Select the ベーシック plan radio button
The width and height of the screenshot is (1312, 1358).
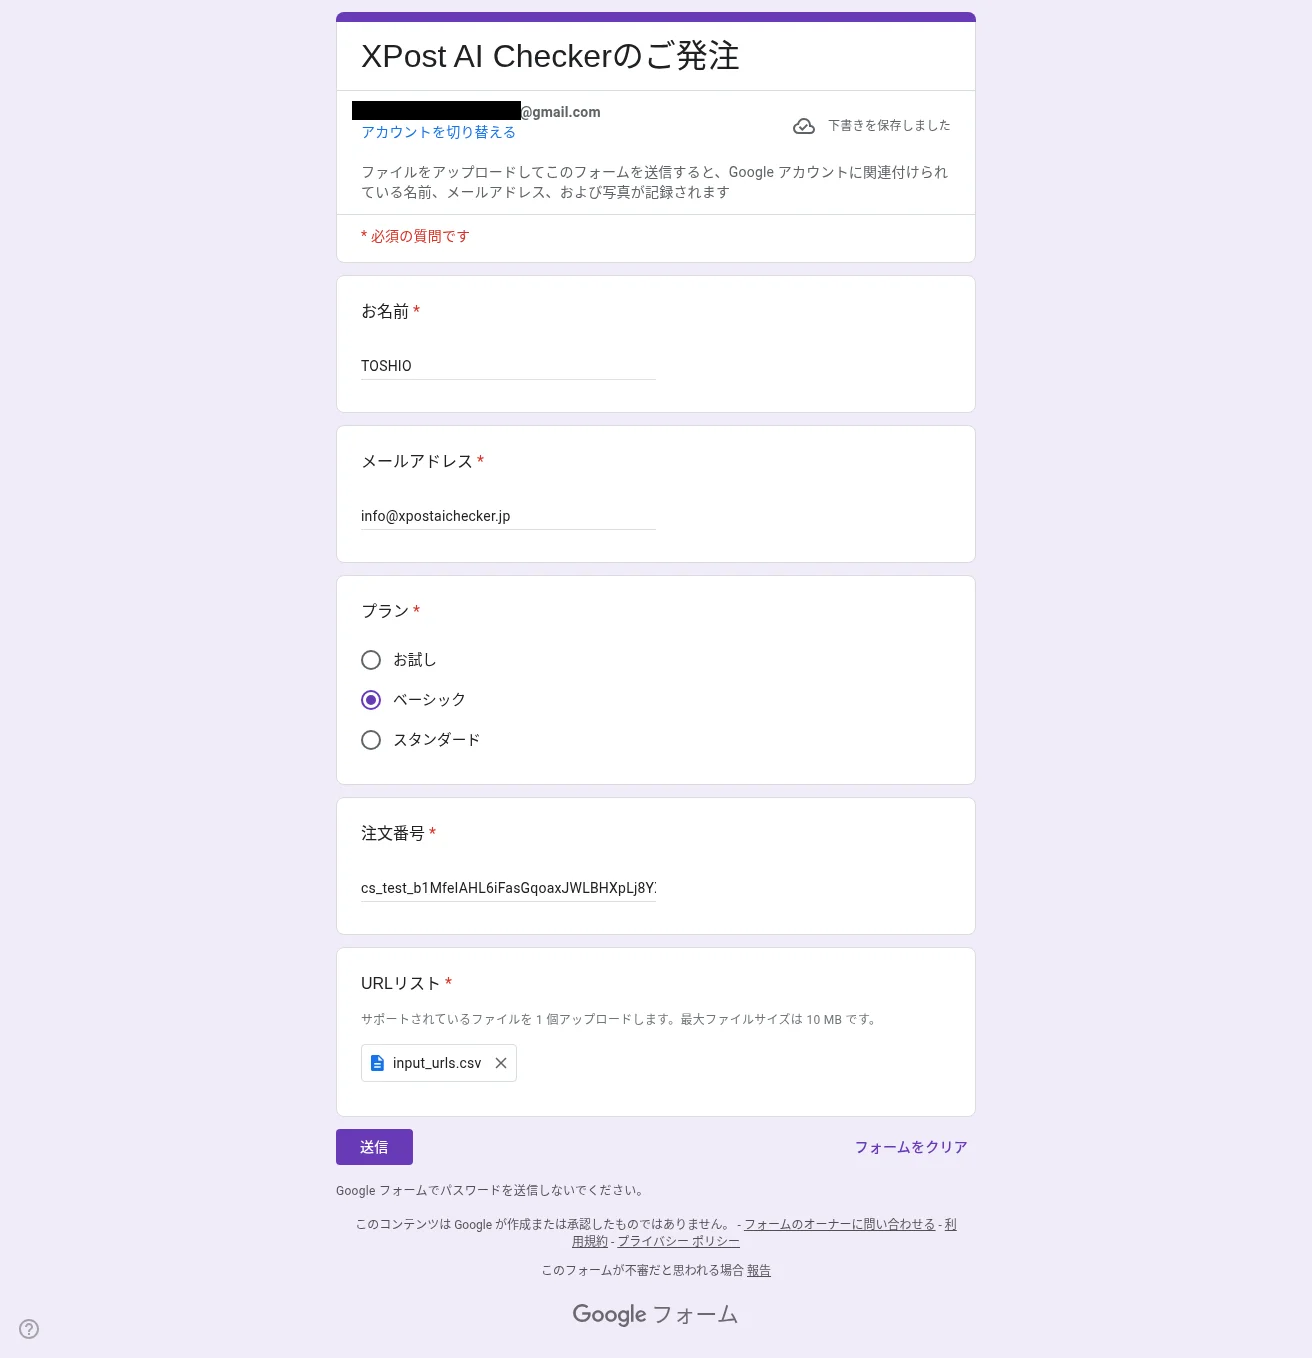pyautogui.click(x=371, y=700)
